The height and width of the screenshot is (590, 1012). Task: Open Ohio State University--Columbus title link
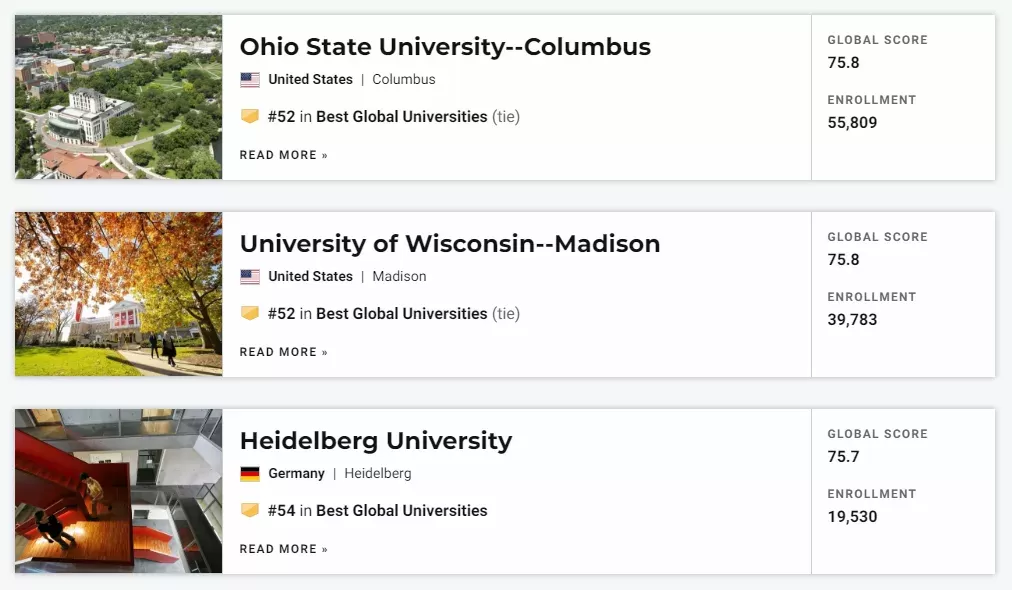[445, 46]
